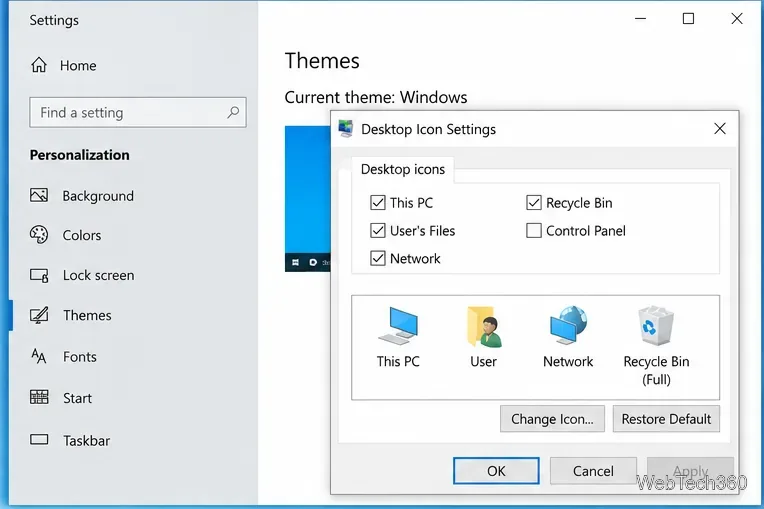Click the magnifier icon in search box
This screenshot has height=509, width=764.
coord(233,113)
